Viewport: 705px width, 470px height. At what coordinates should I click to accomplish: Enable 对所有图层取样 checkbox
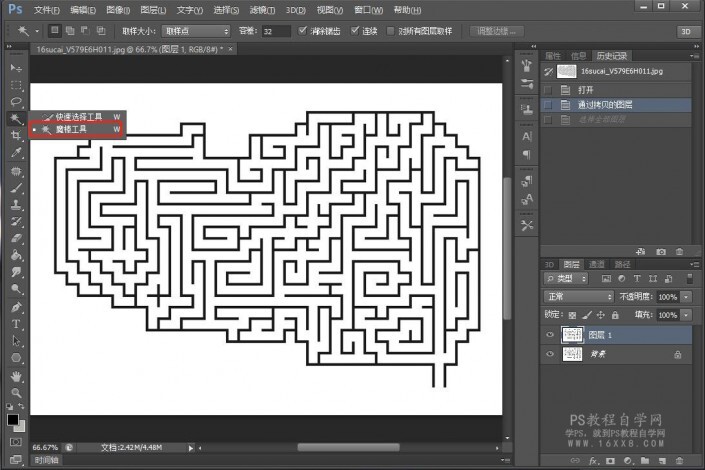tap(390, 31)
